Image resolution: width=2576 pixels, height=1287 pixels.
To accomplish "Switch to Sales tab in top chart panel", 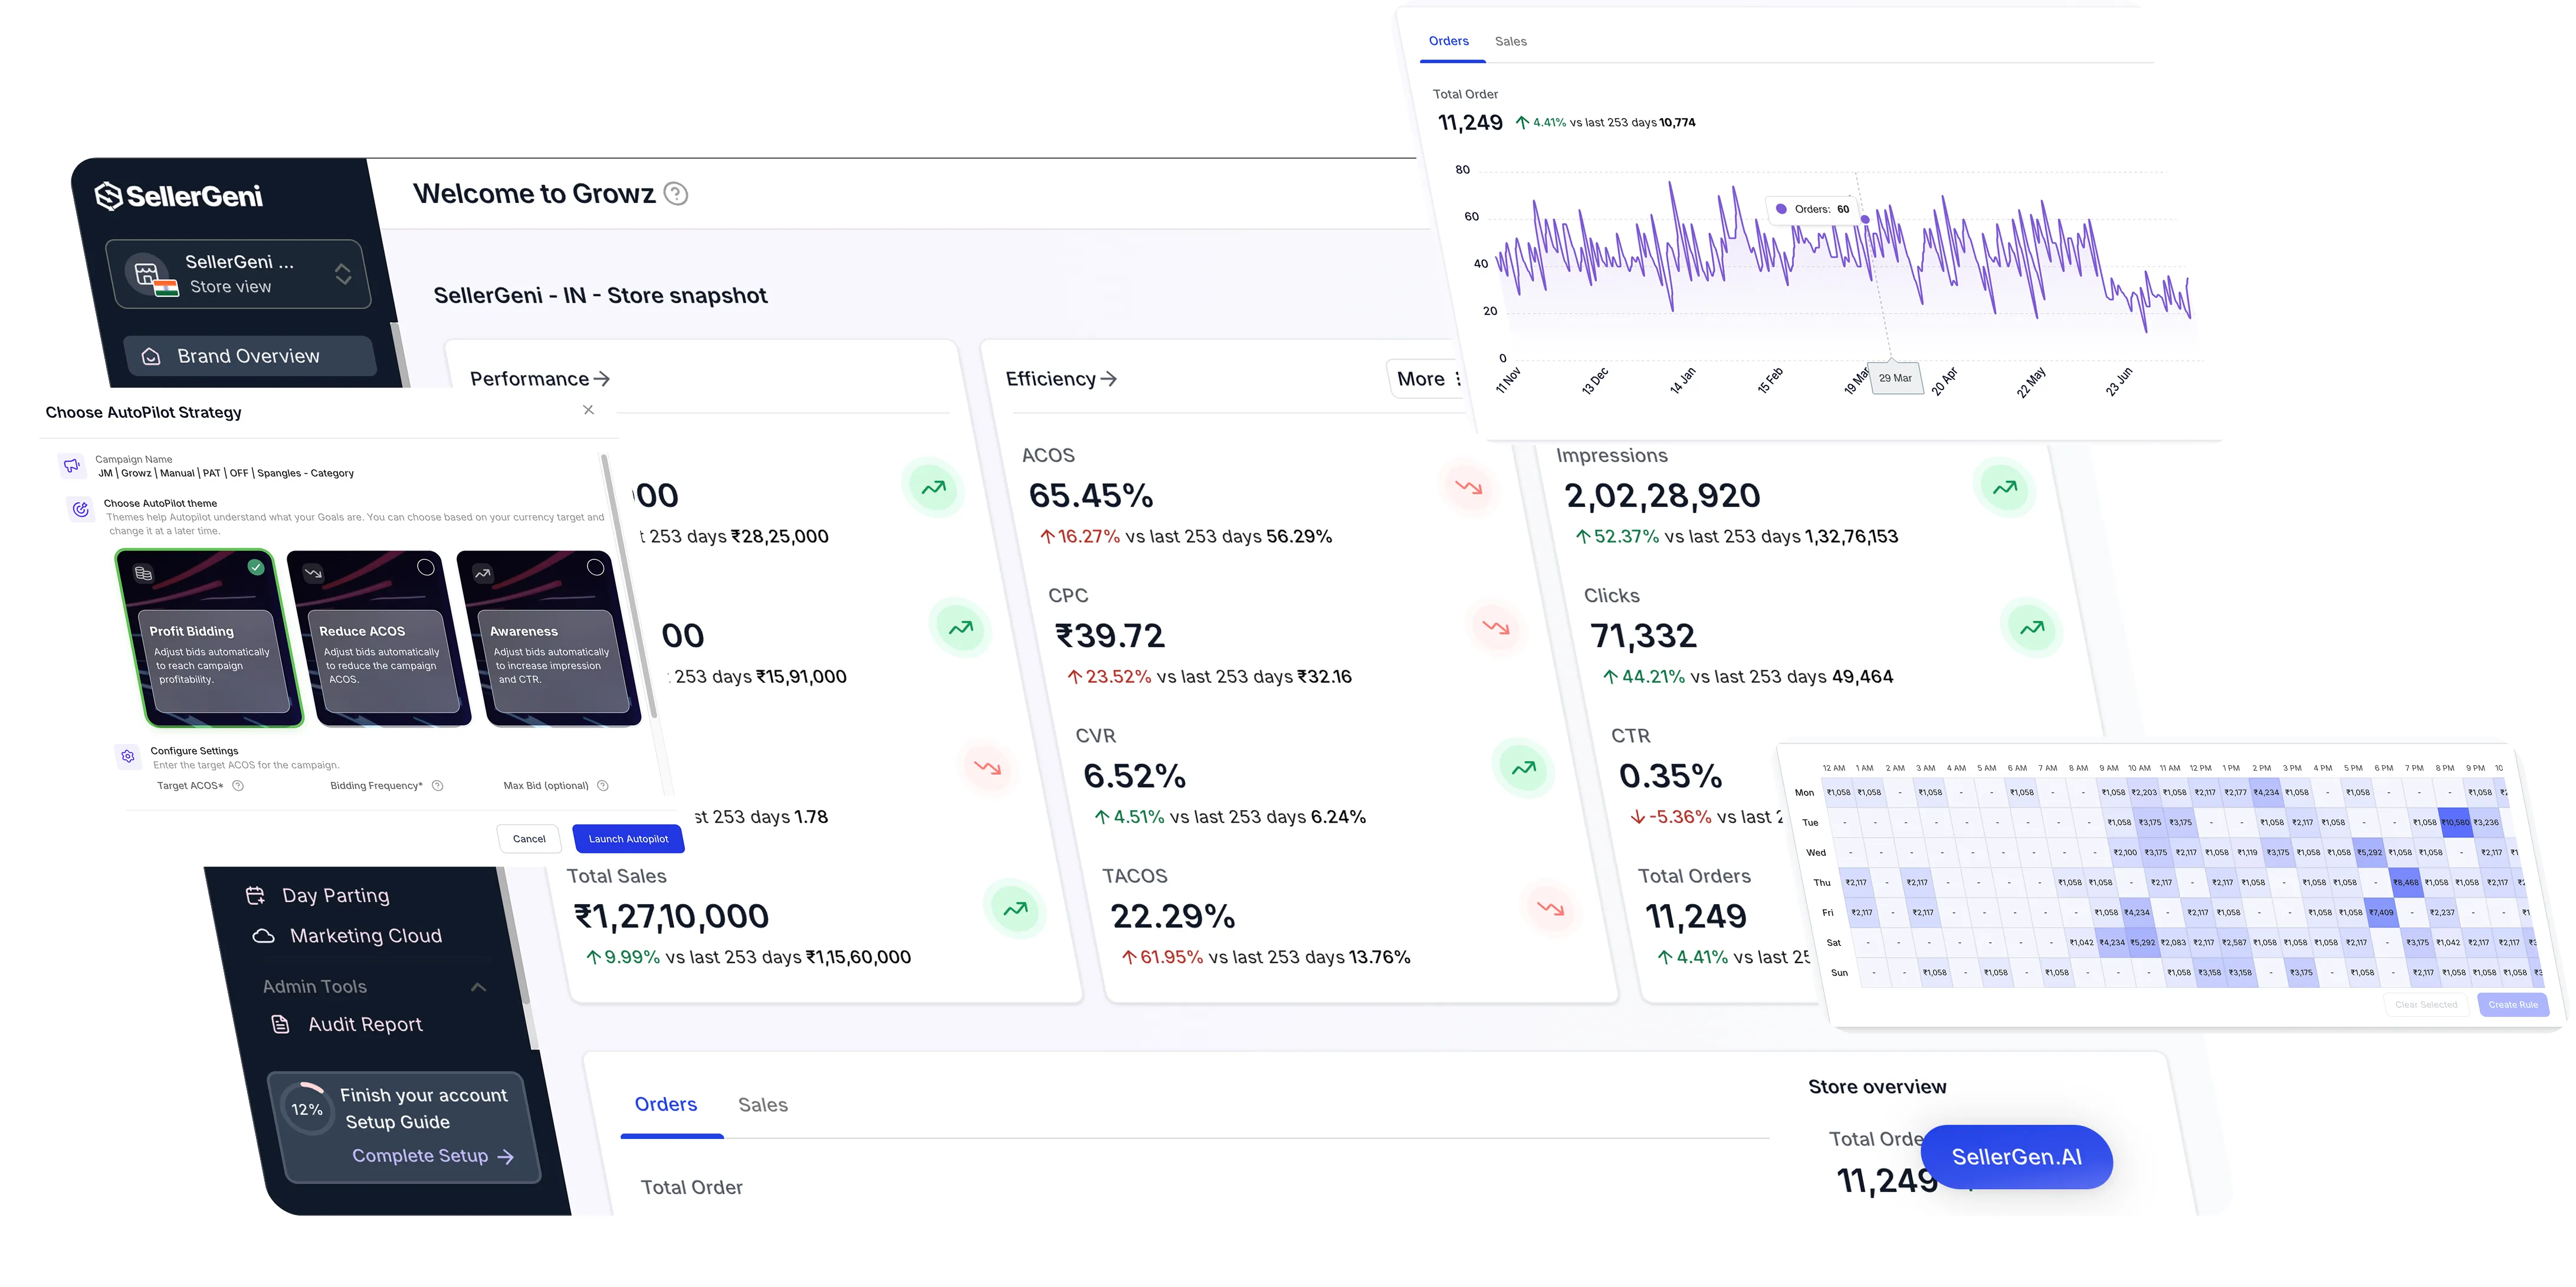I will tap(1510, 41).
